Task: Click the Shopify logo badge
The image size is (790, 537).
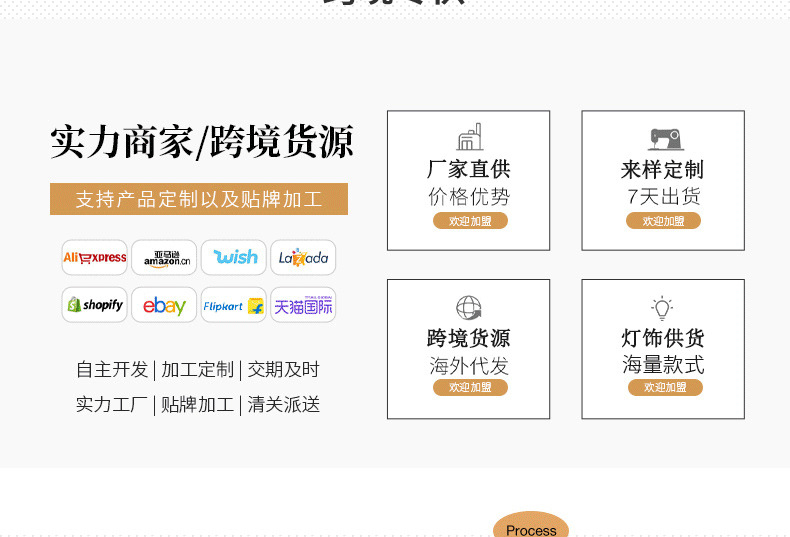Action: click(x=94, y=305)
